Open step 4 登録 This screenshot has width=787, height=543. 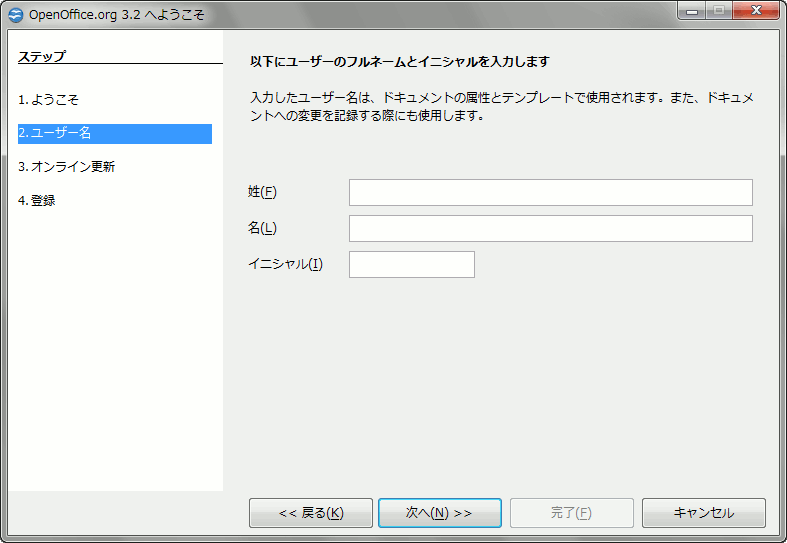coord(36,200)
